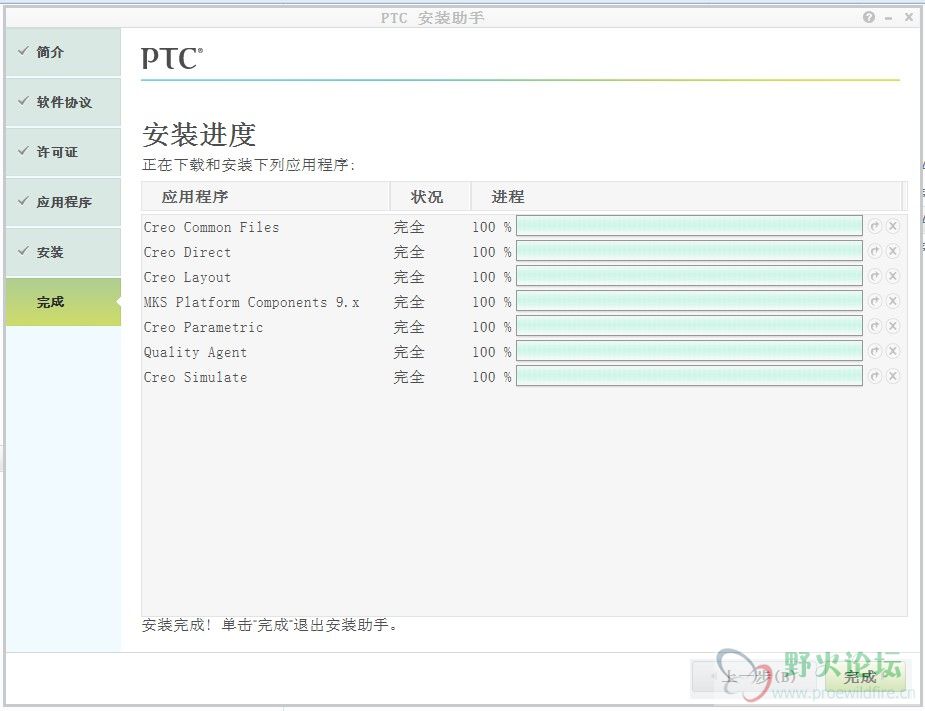
Task: Click the Creo Common Files progress bar
Action: point(689,226)
